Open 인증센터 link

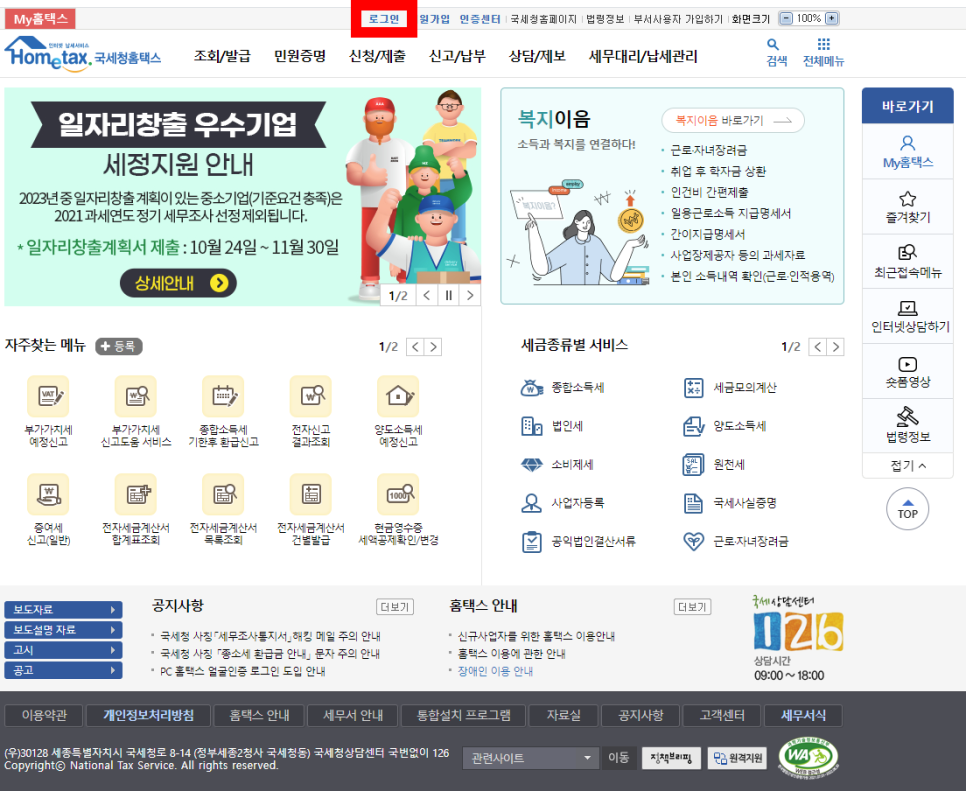[480, 19]
